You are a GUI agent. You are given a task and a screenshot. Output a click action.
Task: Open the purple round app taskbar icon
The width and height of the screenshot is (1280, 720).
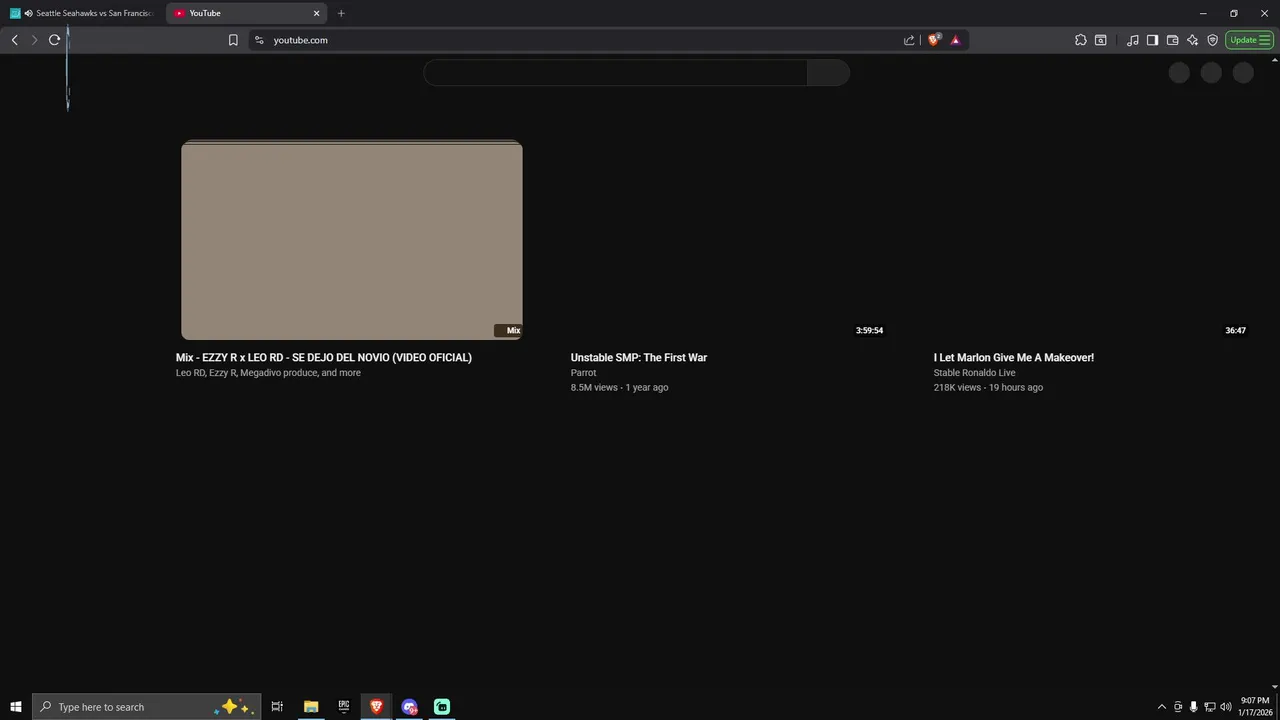pyautogui.click(x=409, y=707)
